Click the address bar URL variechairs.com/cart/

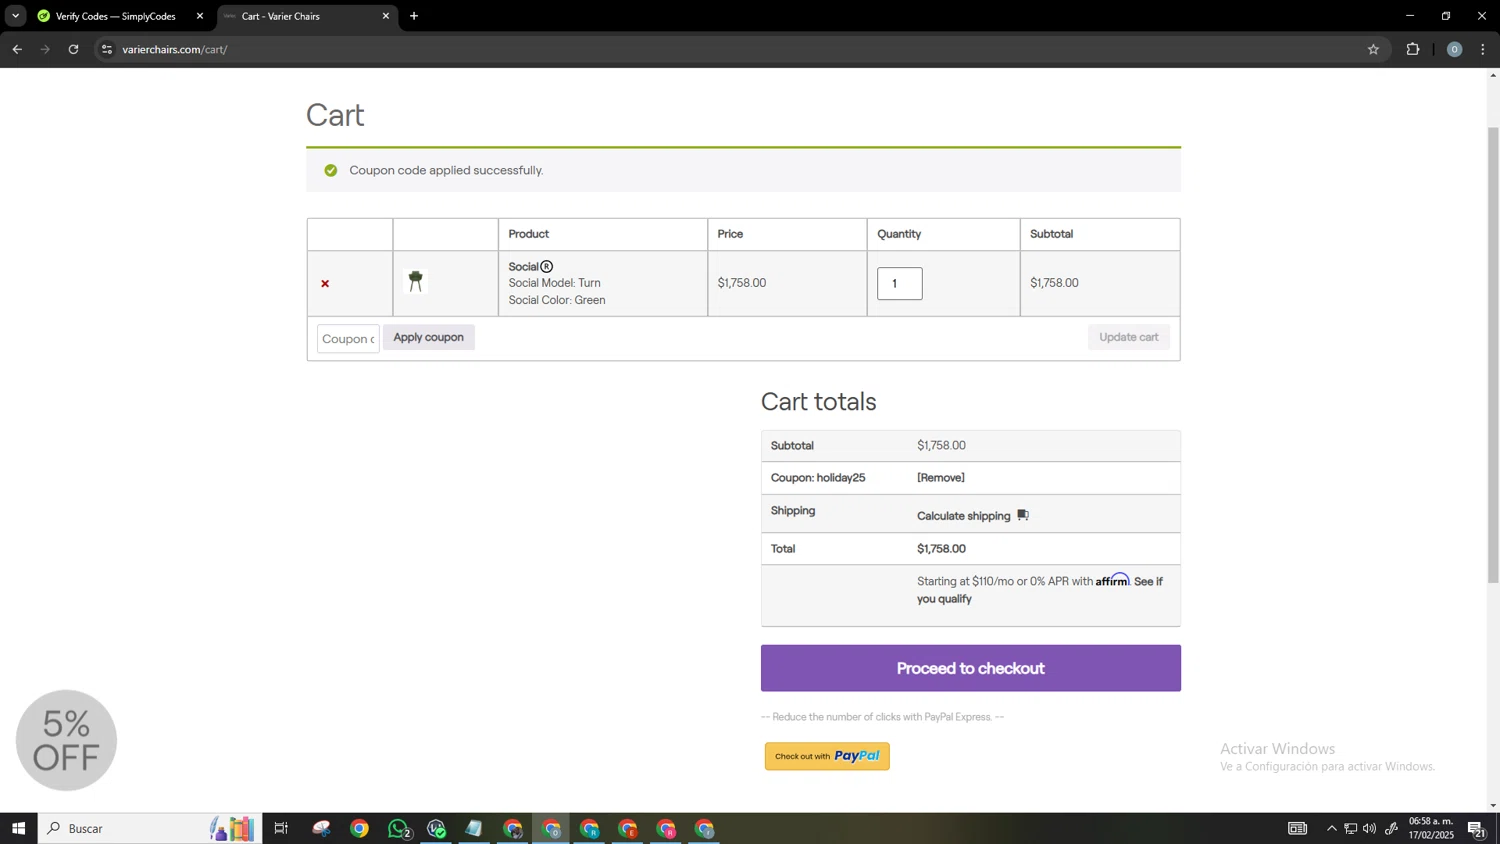[175, 49]
